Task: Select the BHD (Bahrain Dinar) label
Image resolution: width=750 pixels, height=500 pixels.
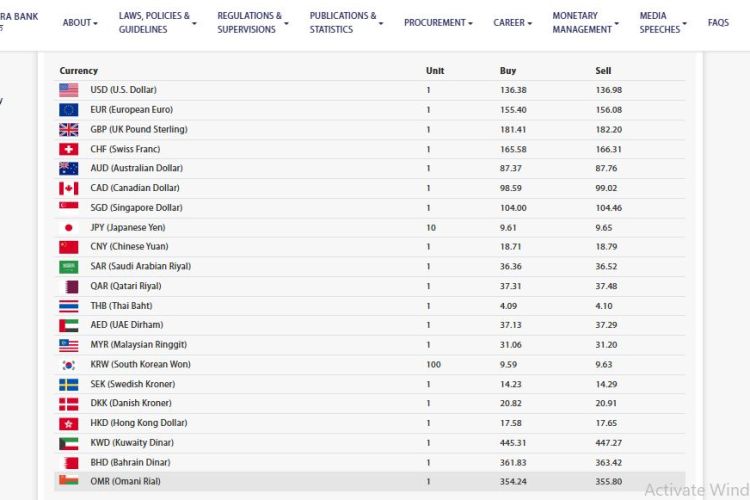Action: tap(130, 463)
